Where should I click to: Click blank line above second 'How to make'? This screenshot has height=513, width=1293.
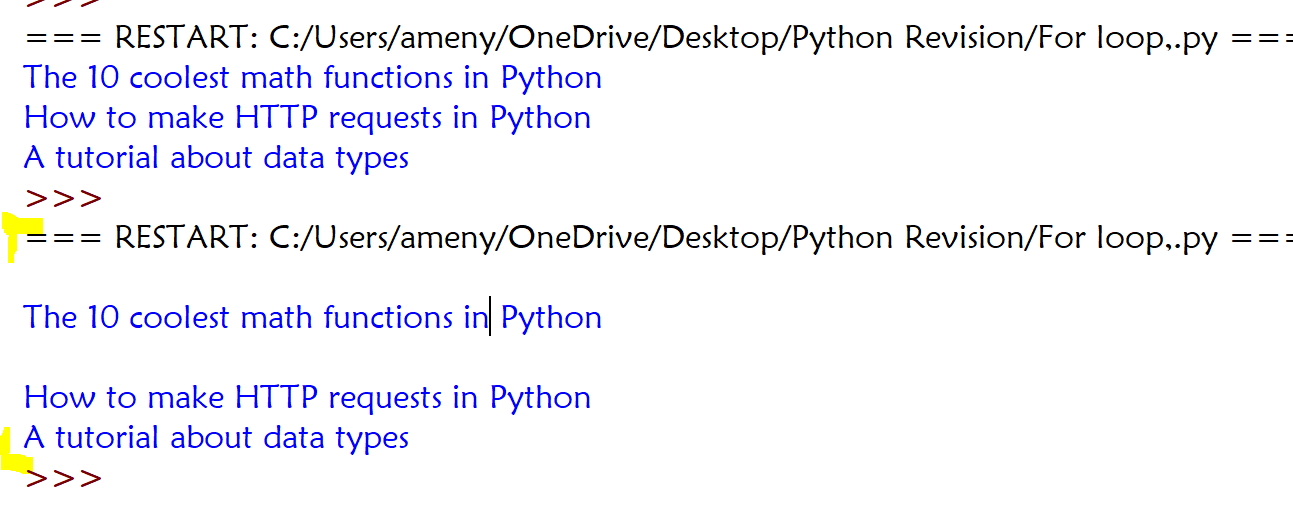point(646,358)
